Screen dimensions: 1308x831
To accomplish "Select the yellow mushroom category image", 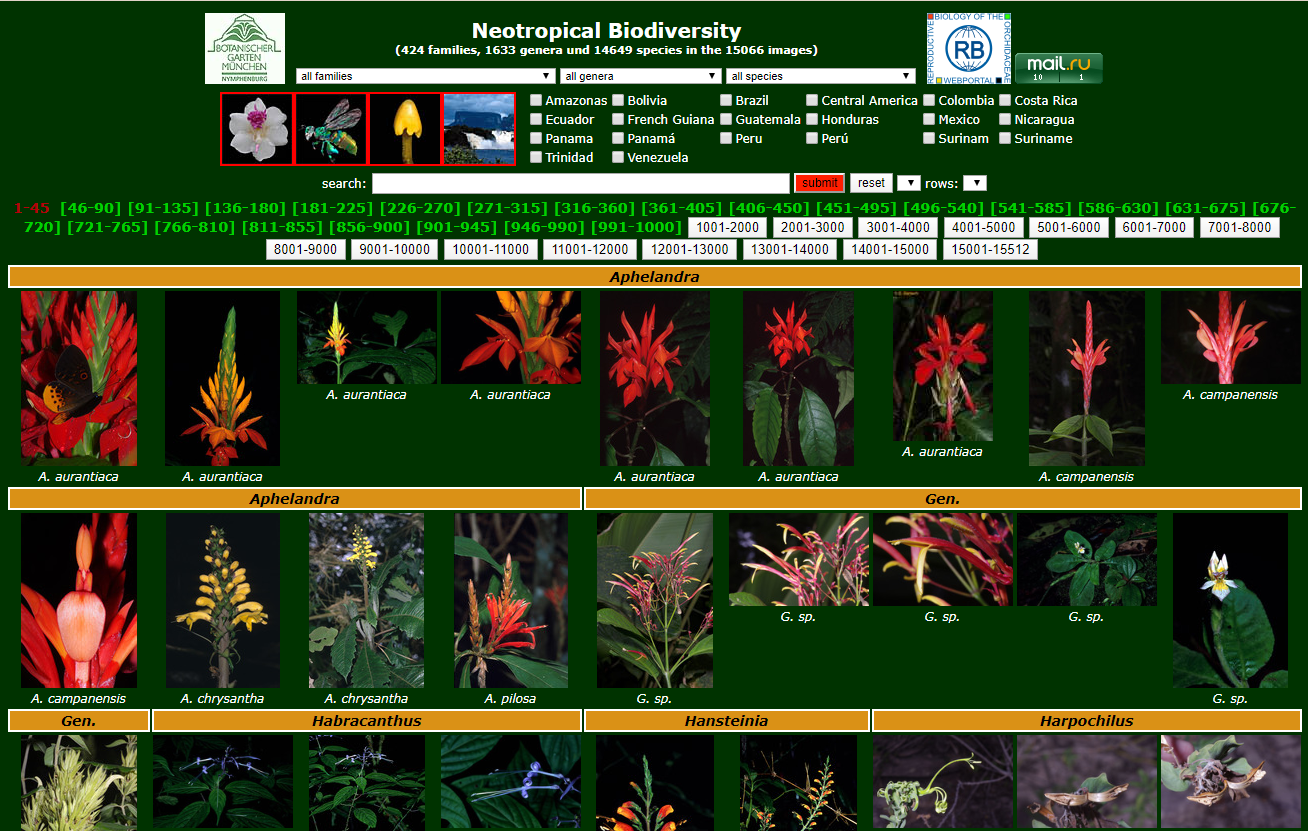I will coord(405,129).
